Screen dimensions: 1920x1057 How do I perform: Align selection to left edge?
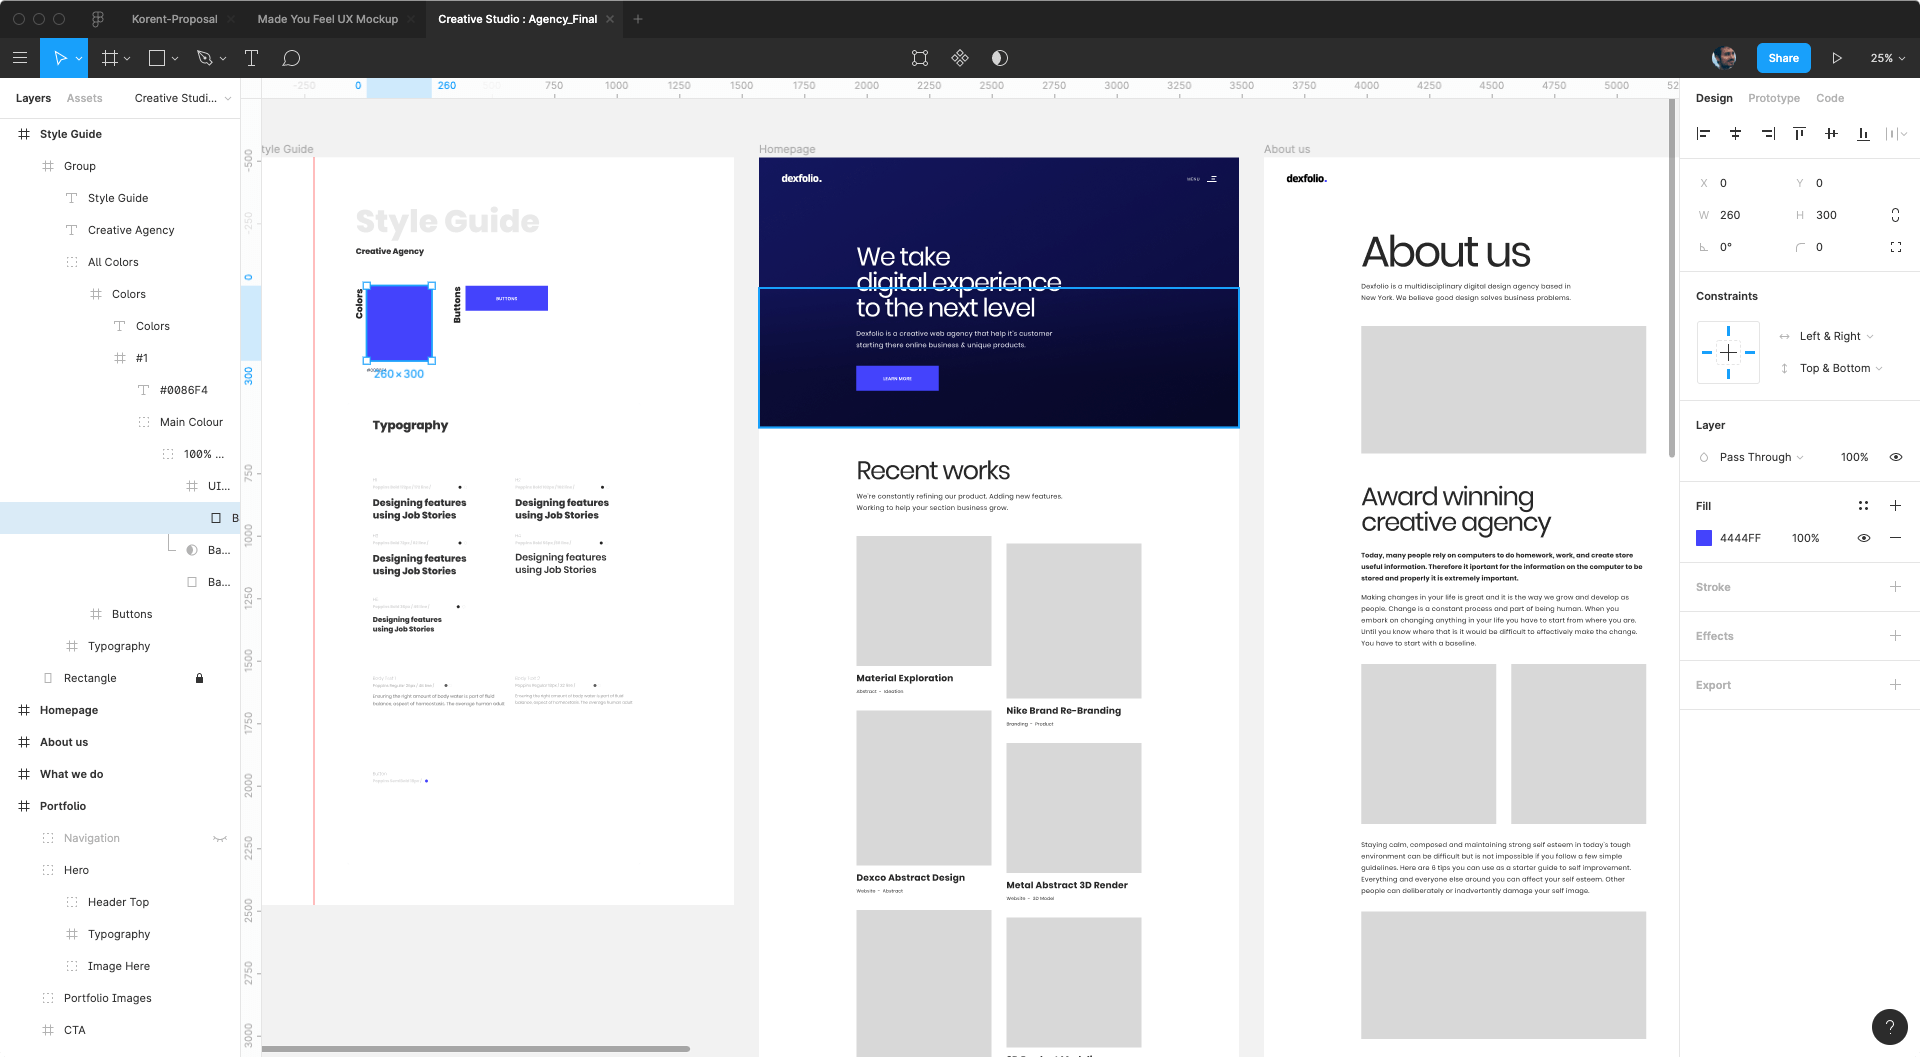pos(1704,133)
